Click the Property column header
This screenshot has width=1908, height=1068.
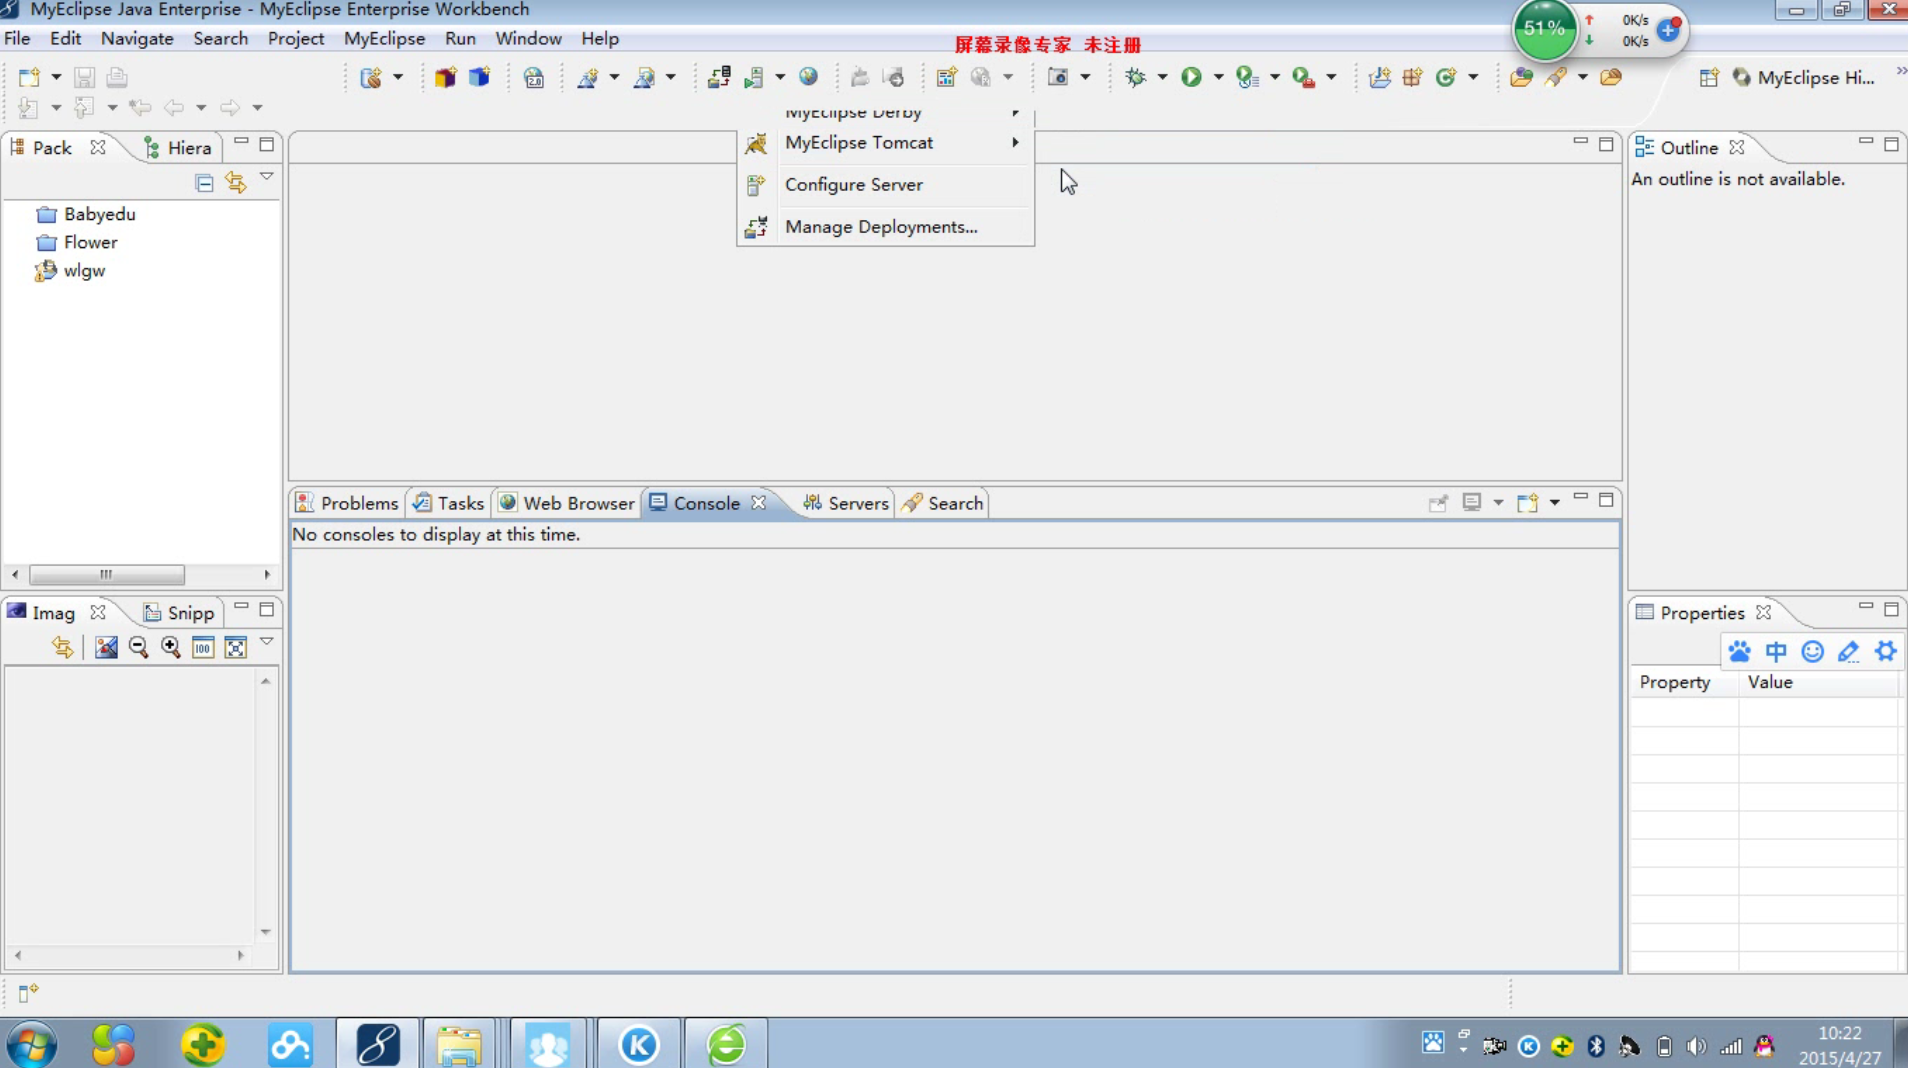coord(1685,682)
